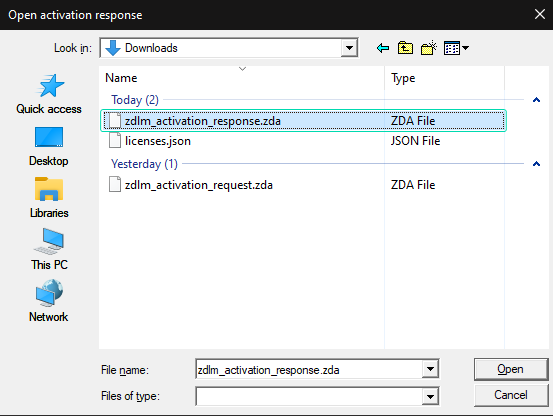The height and width of the screenshot is (416, 553).
Task: Collapse the Yesterday group
Action: coord(536,164)
